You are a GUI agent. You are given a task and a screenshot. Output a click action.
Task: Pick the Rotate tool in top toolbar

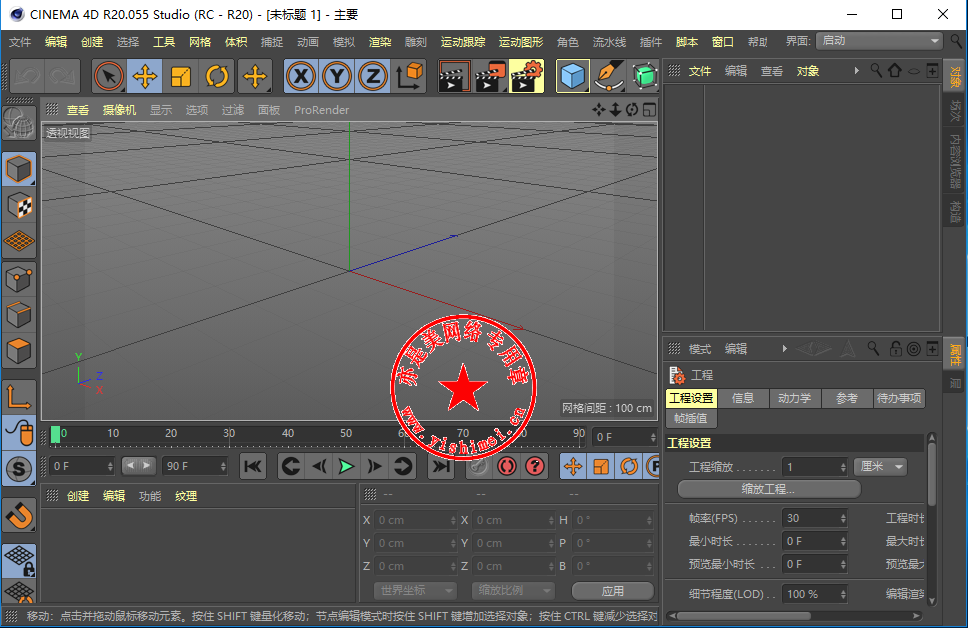pos(217,77)
